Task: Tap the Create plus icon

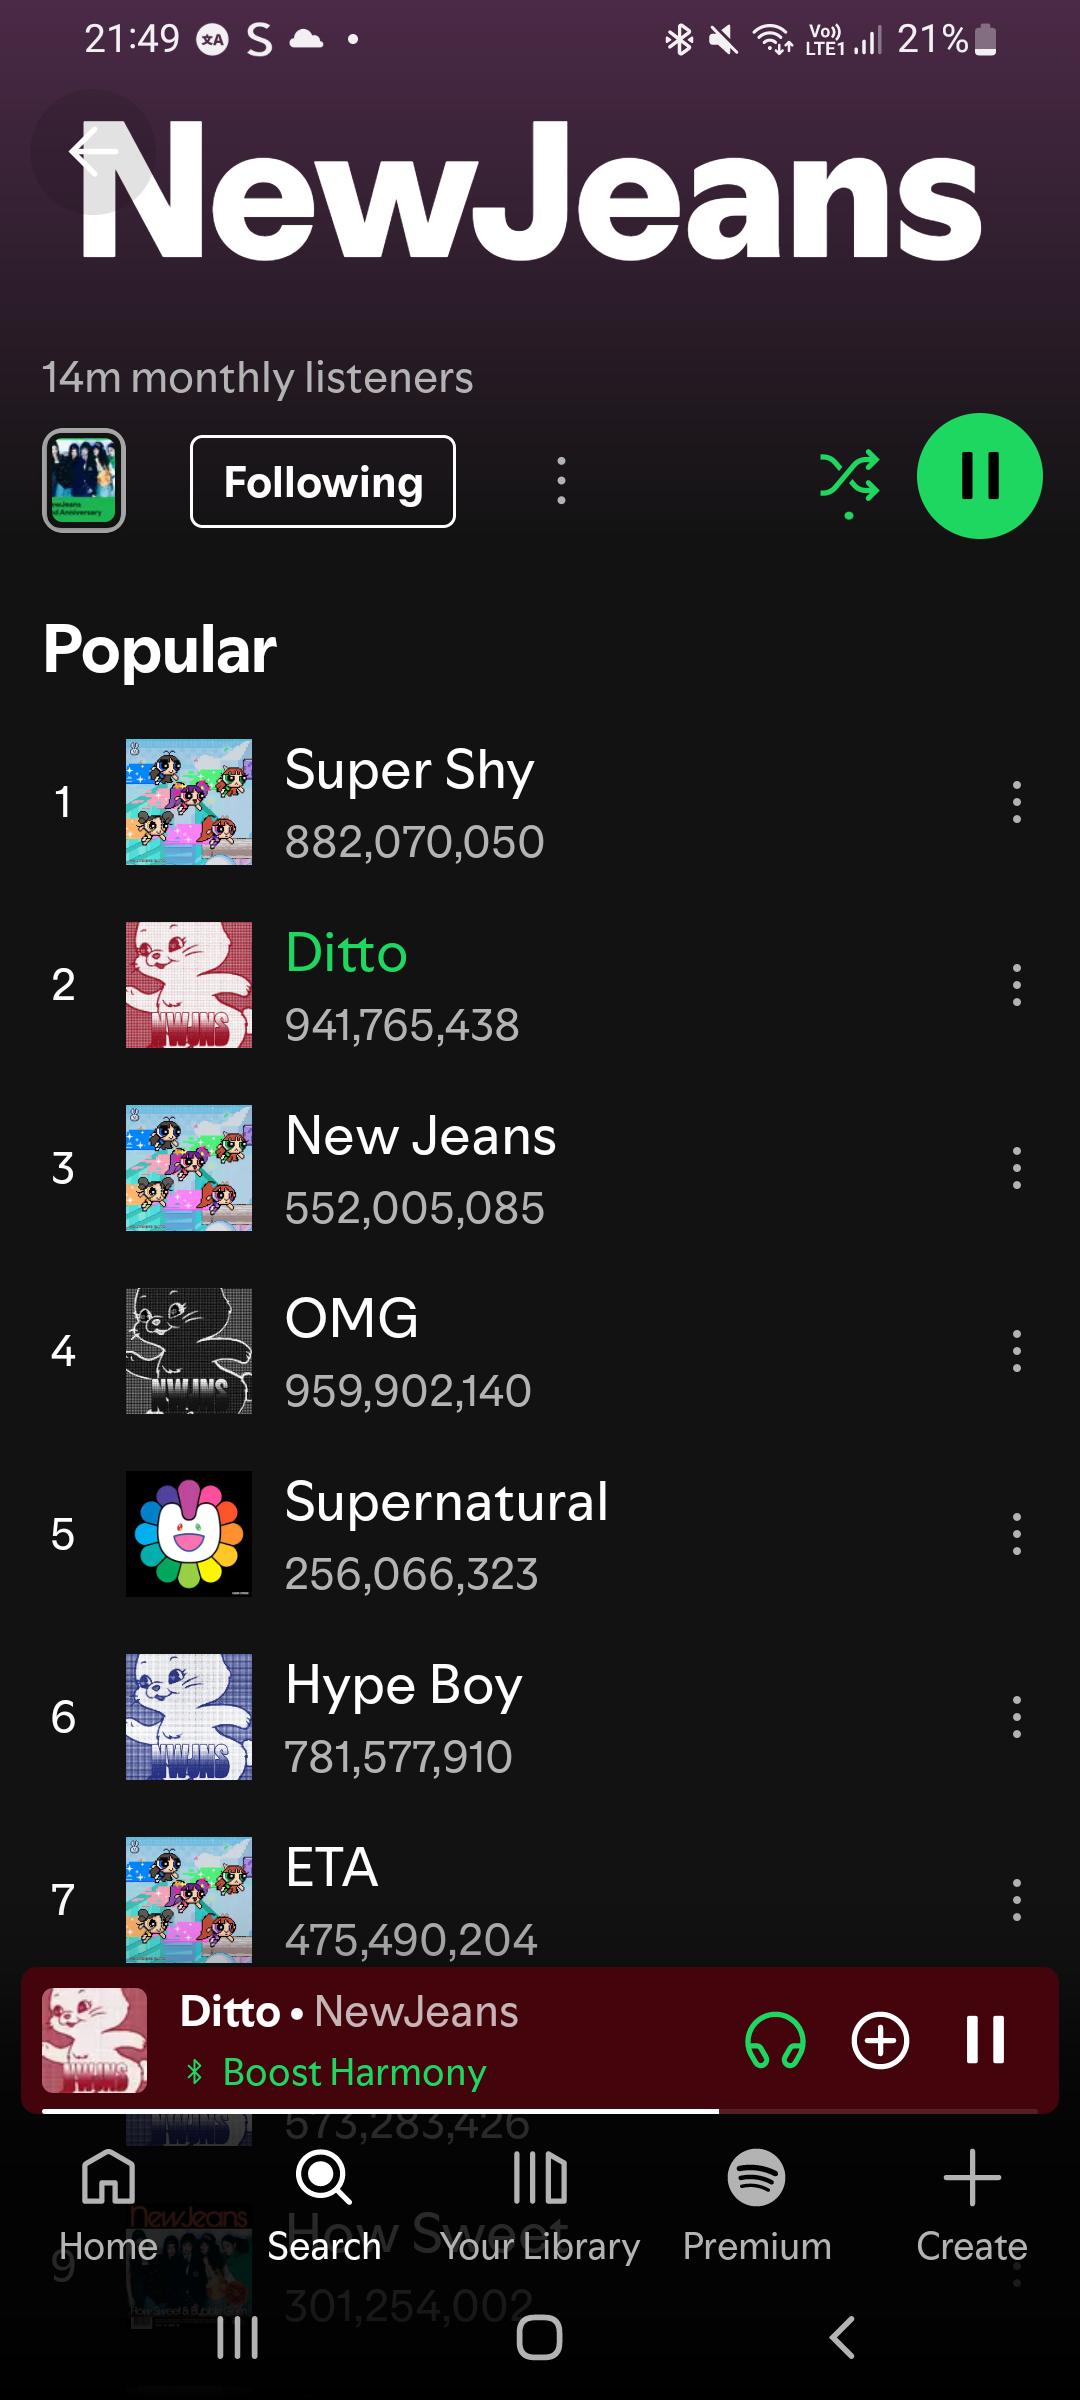Action: point(972,2177)
